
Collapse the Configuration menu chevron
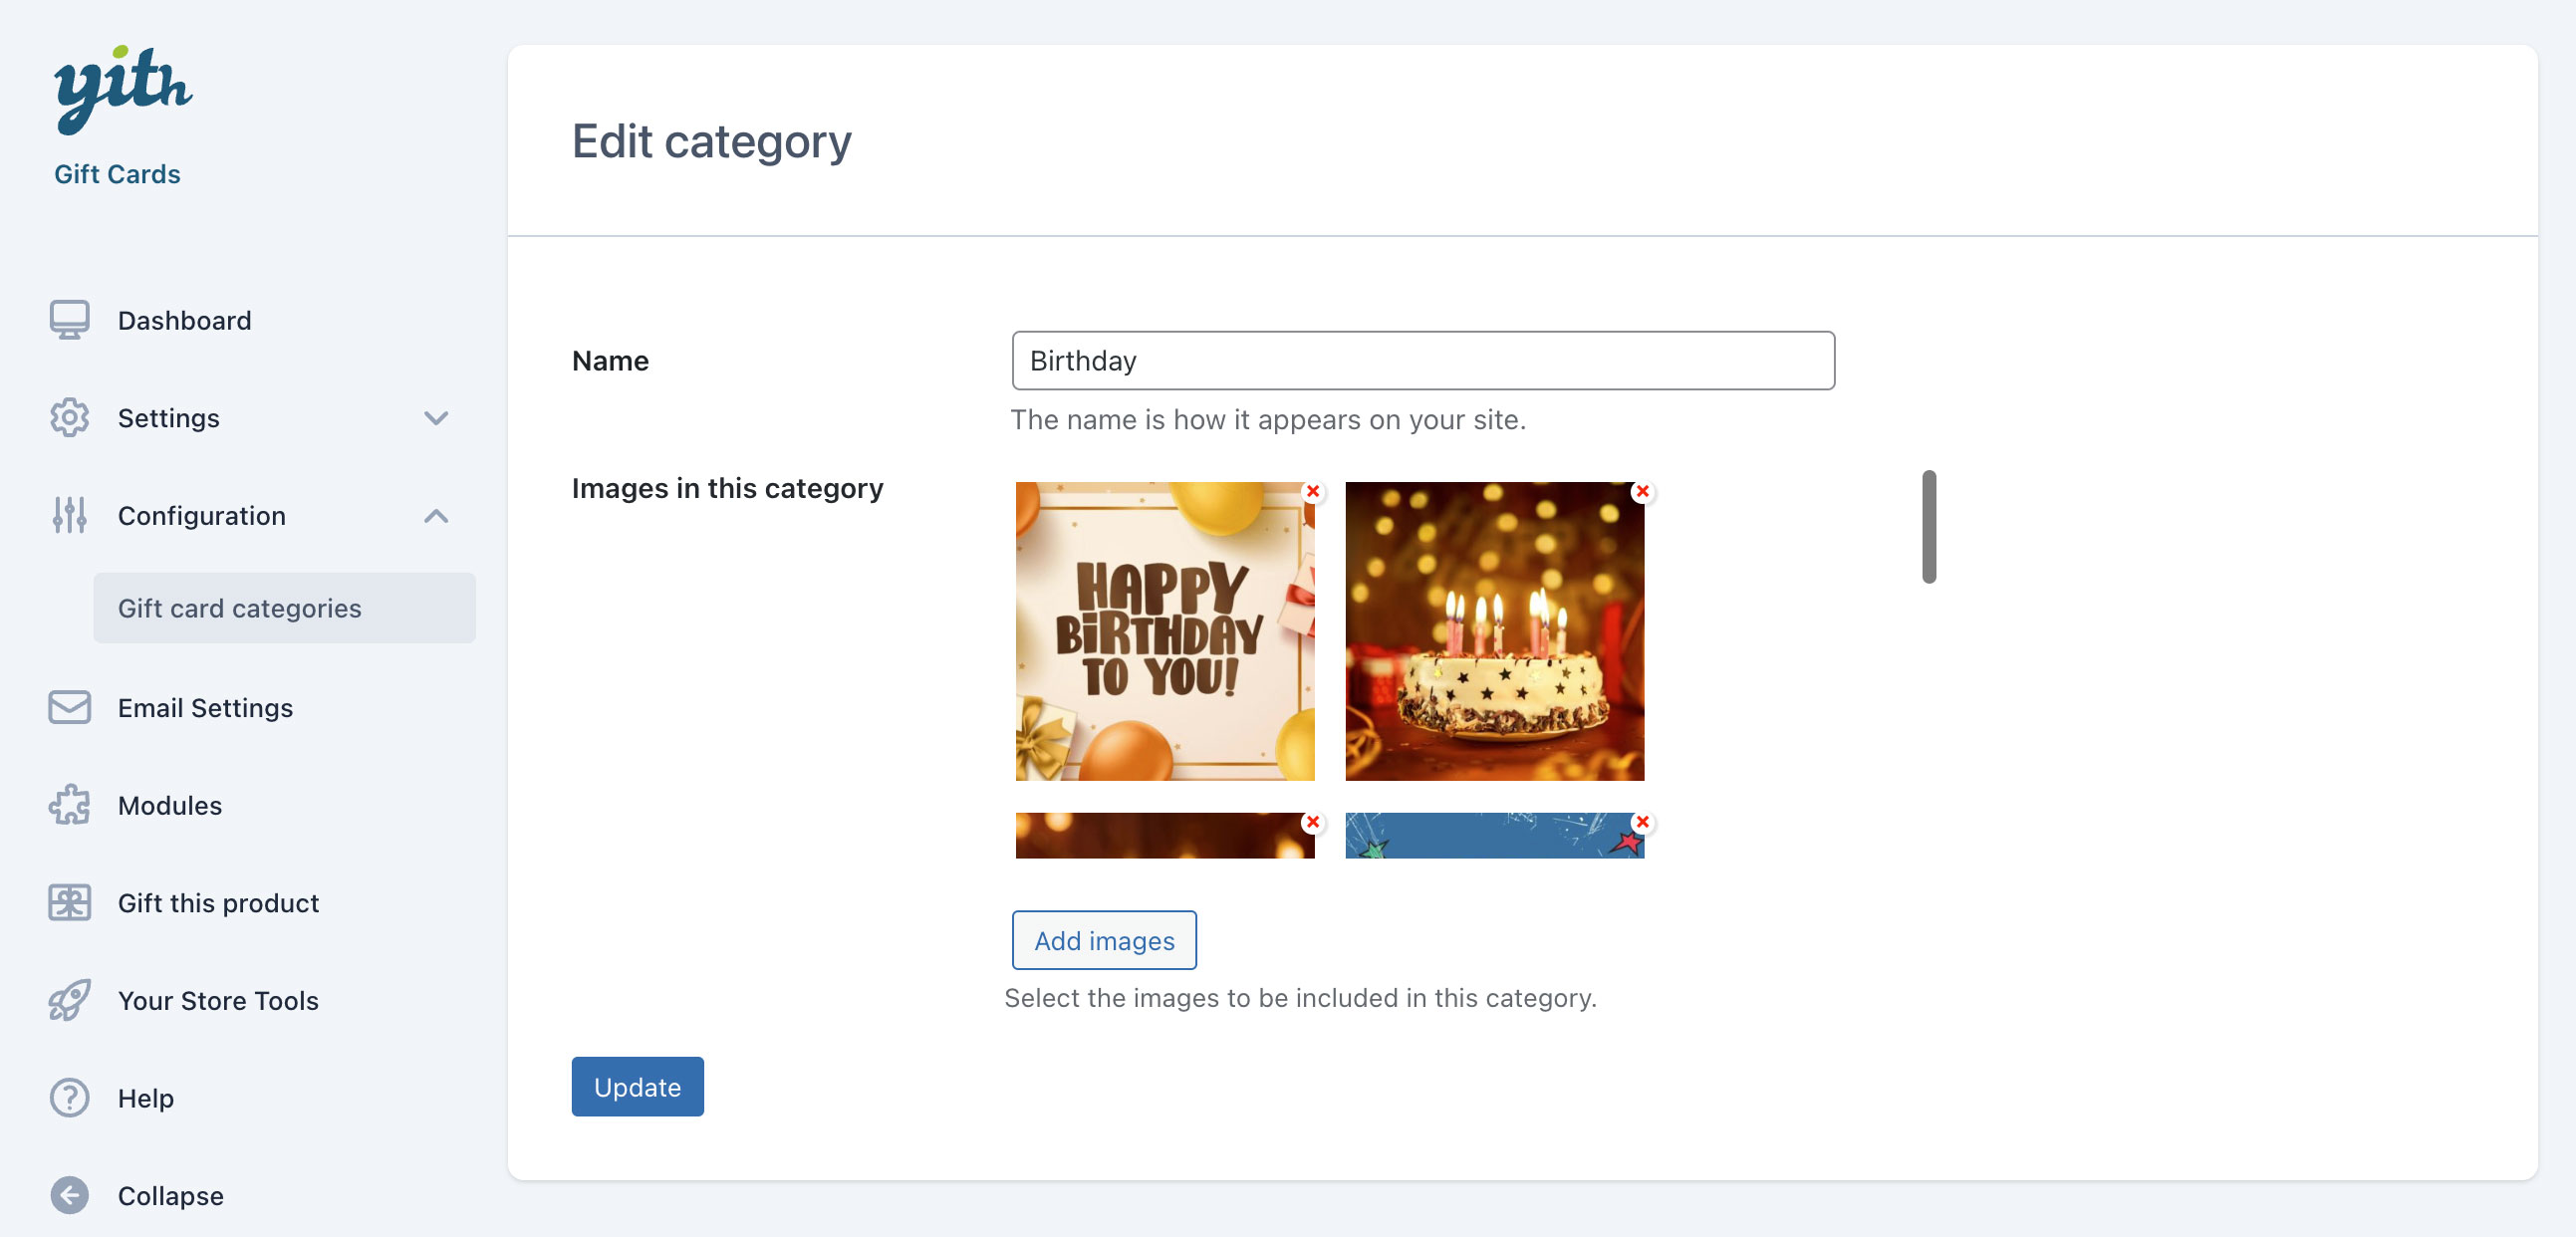pyautogui.click(x=435, y=515)
